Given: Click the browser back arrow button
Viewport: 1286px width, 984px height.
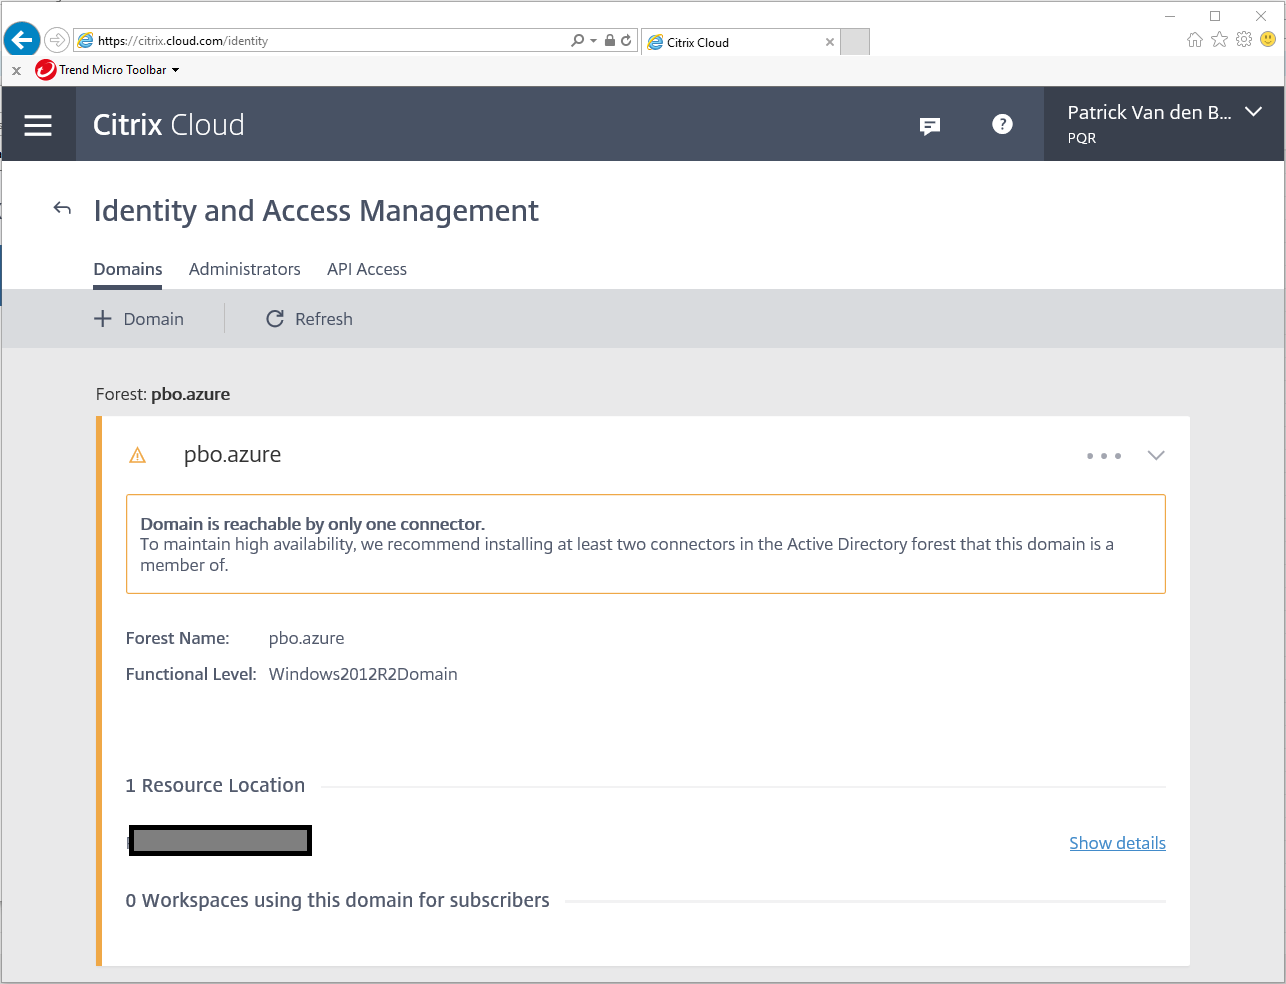Looking at the screenshot, I should [x=21, y=40].
